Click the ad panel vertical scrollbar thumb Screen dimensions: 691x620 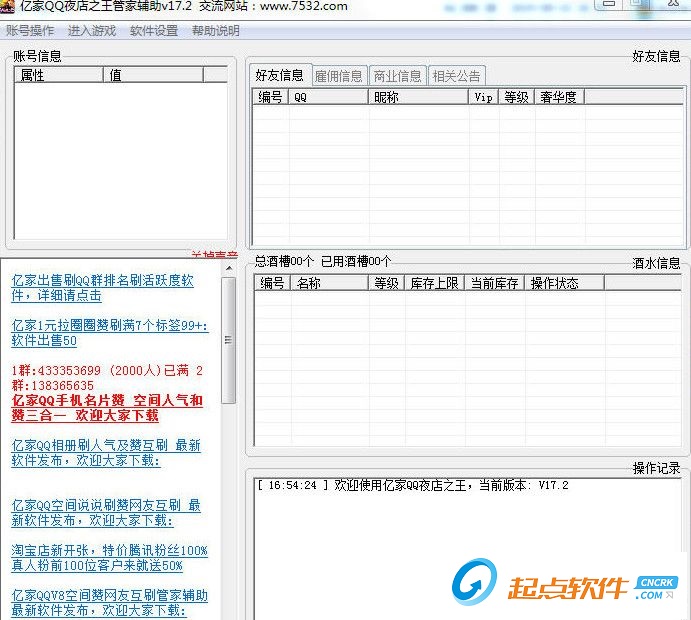228,340
